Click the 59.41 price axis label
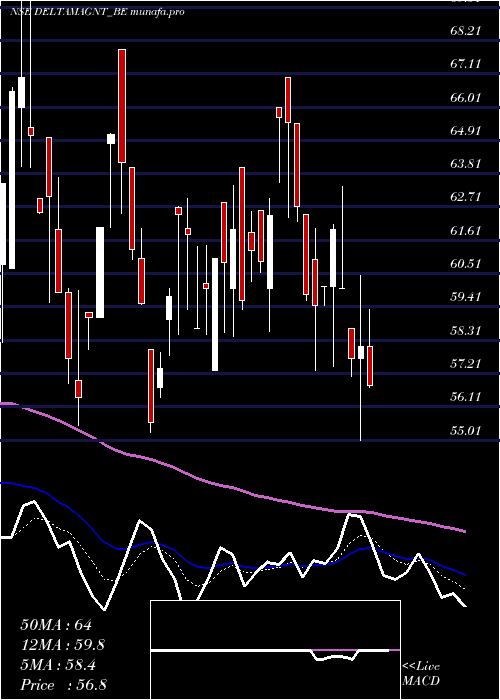 [x=466, y=297]
